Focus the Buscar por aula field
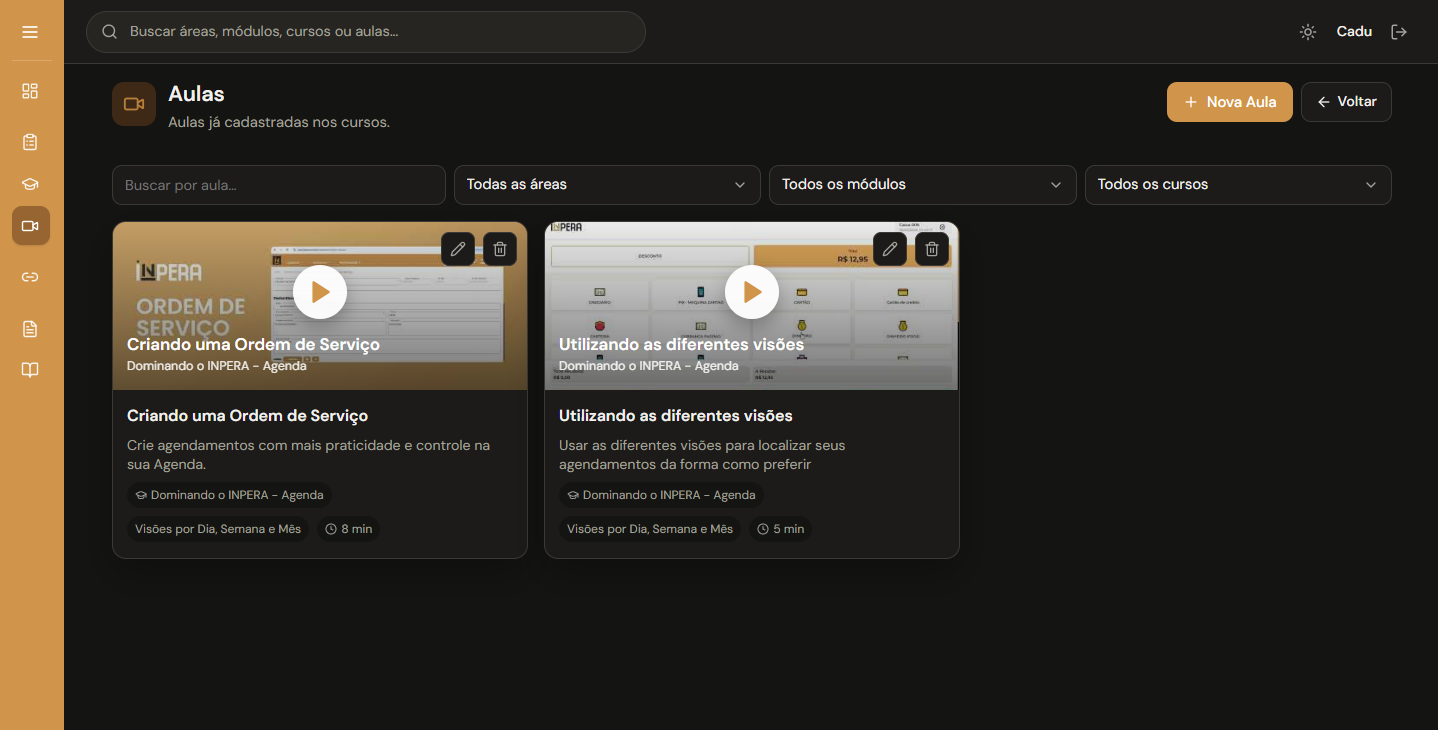Screen dimensions: 1438x730 (279, 185)
